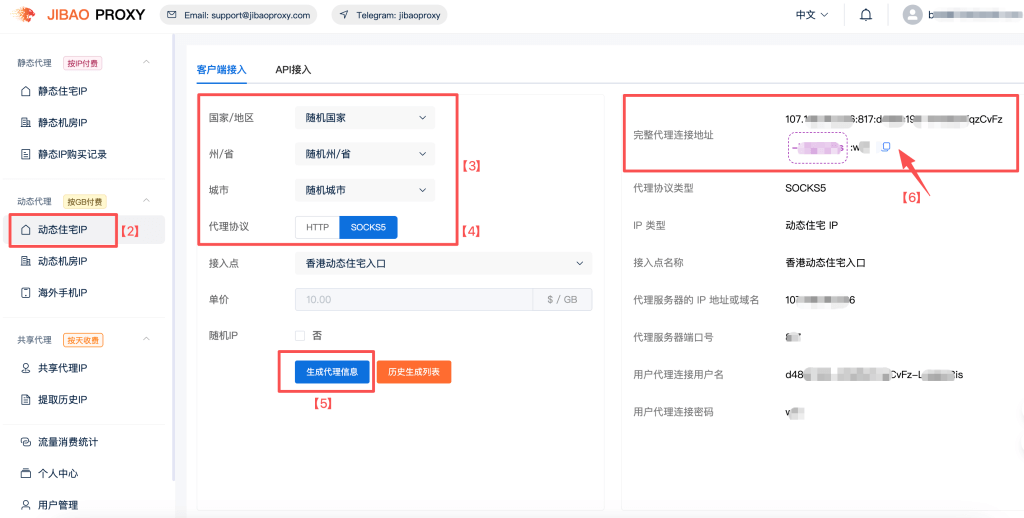This screenshot has width=1024, height=518.
Task: Collapse the 动态代理 sidebar section
Action: [x=146, y=200]
